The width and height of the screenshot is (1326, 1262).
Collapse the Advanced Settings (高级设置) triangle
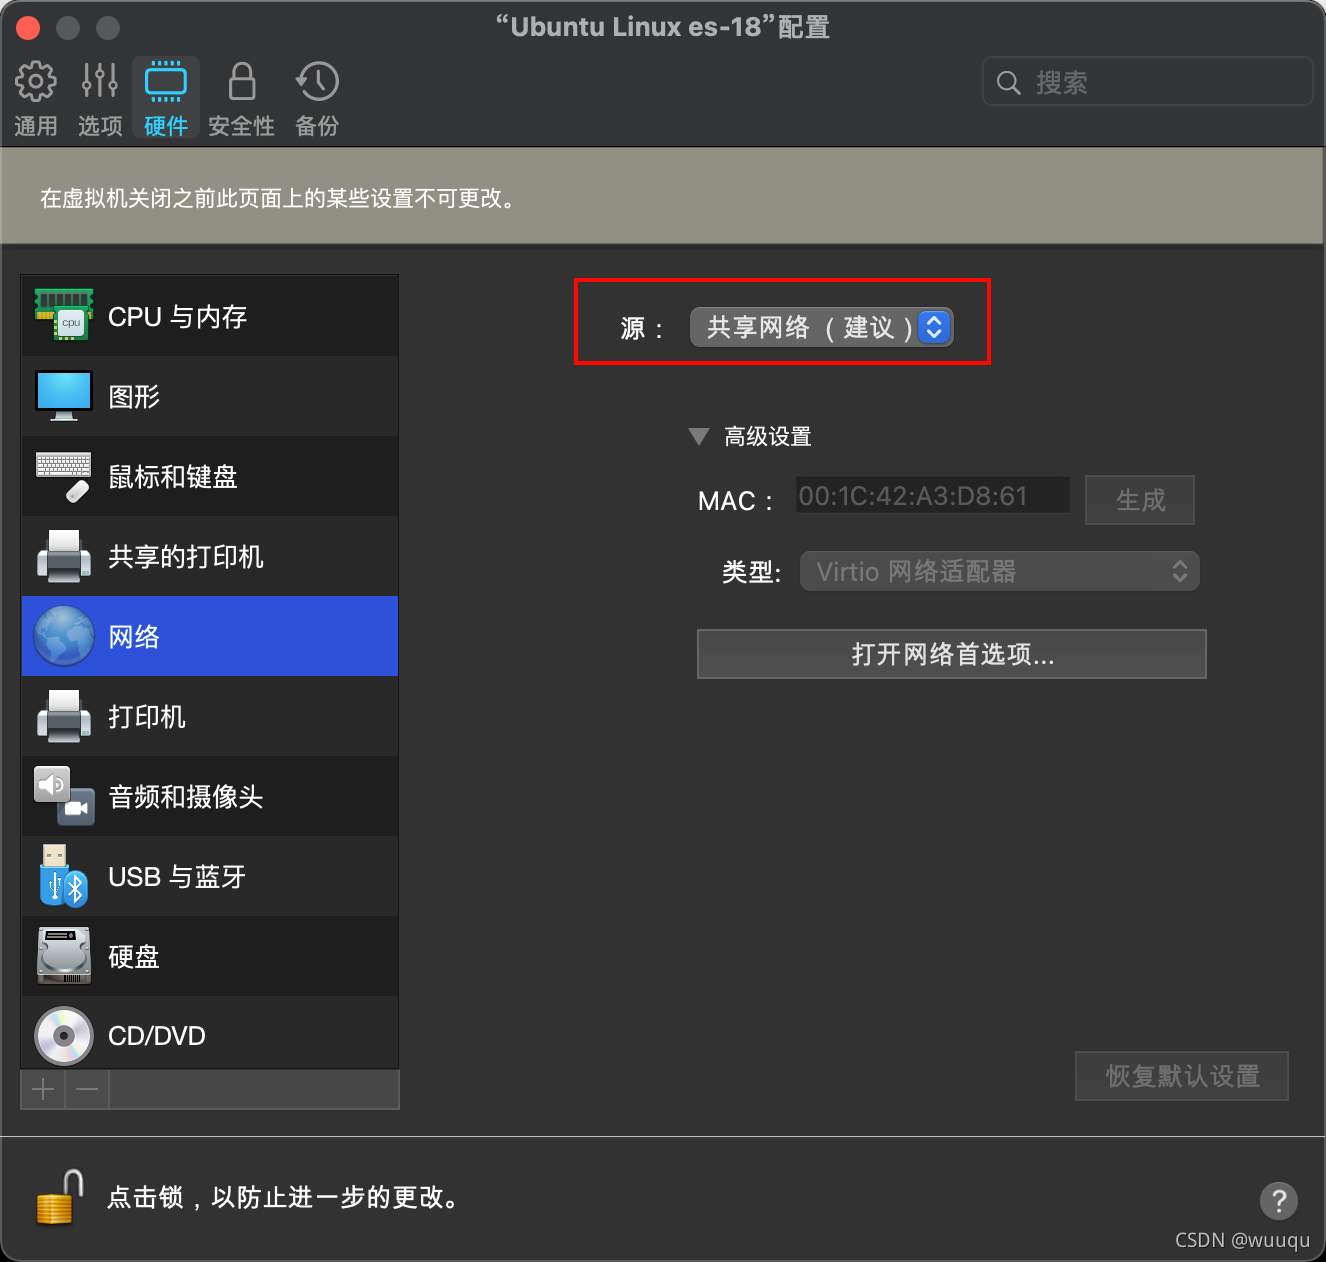(699, 437)
